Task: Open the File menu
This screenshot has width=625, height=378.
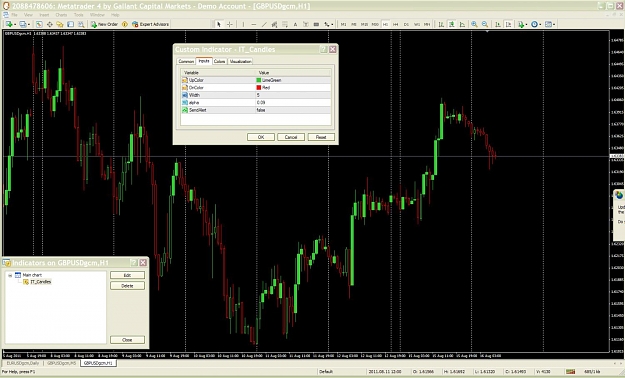Action: click(x=14, y=15)
